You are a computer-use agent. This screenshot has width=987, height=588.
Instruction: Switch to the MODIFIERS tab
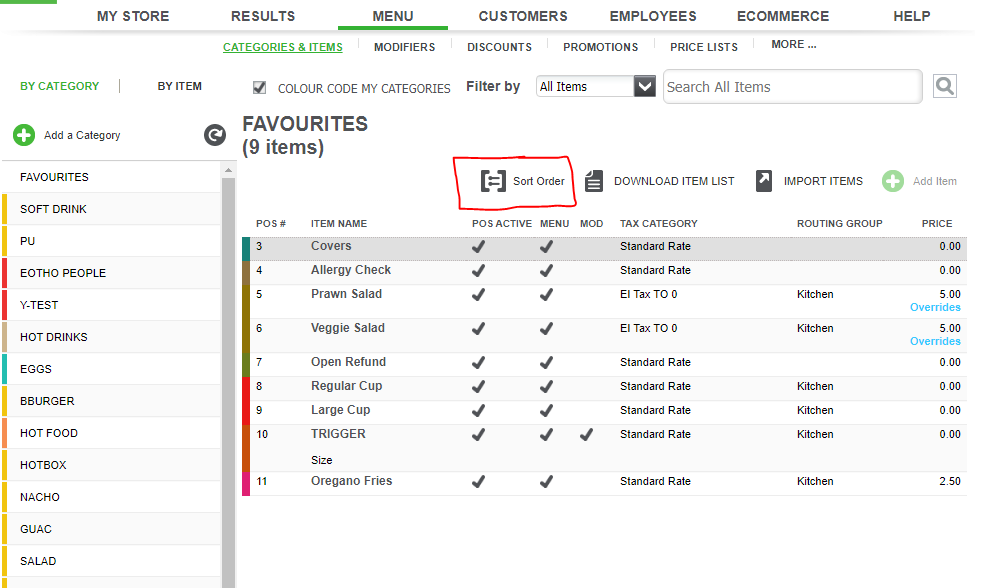pos(404,47)
